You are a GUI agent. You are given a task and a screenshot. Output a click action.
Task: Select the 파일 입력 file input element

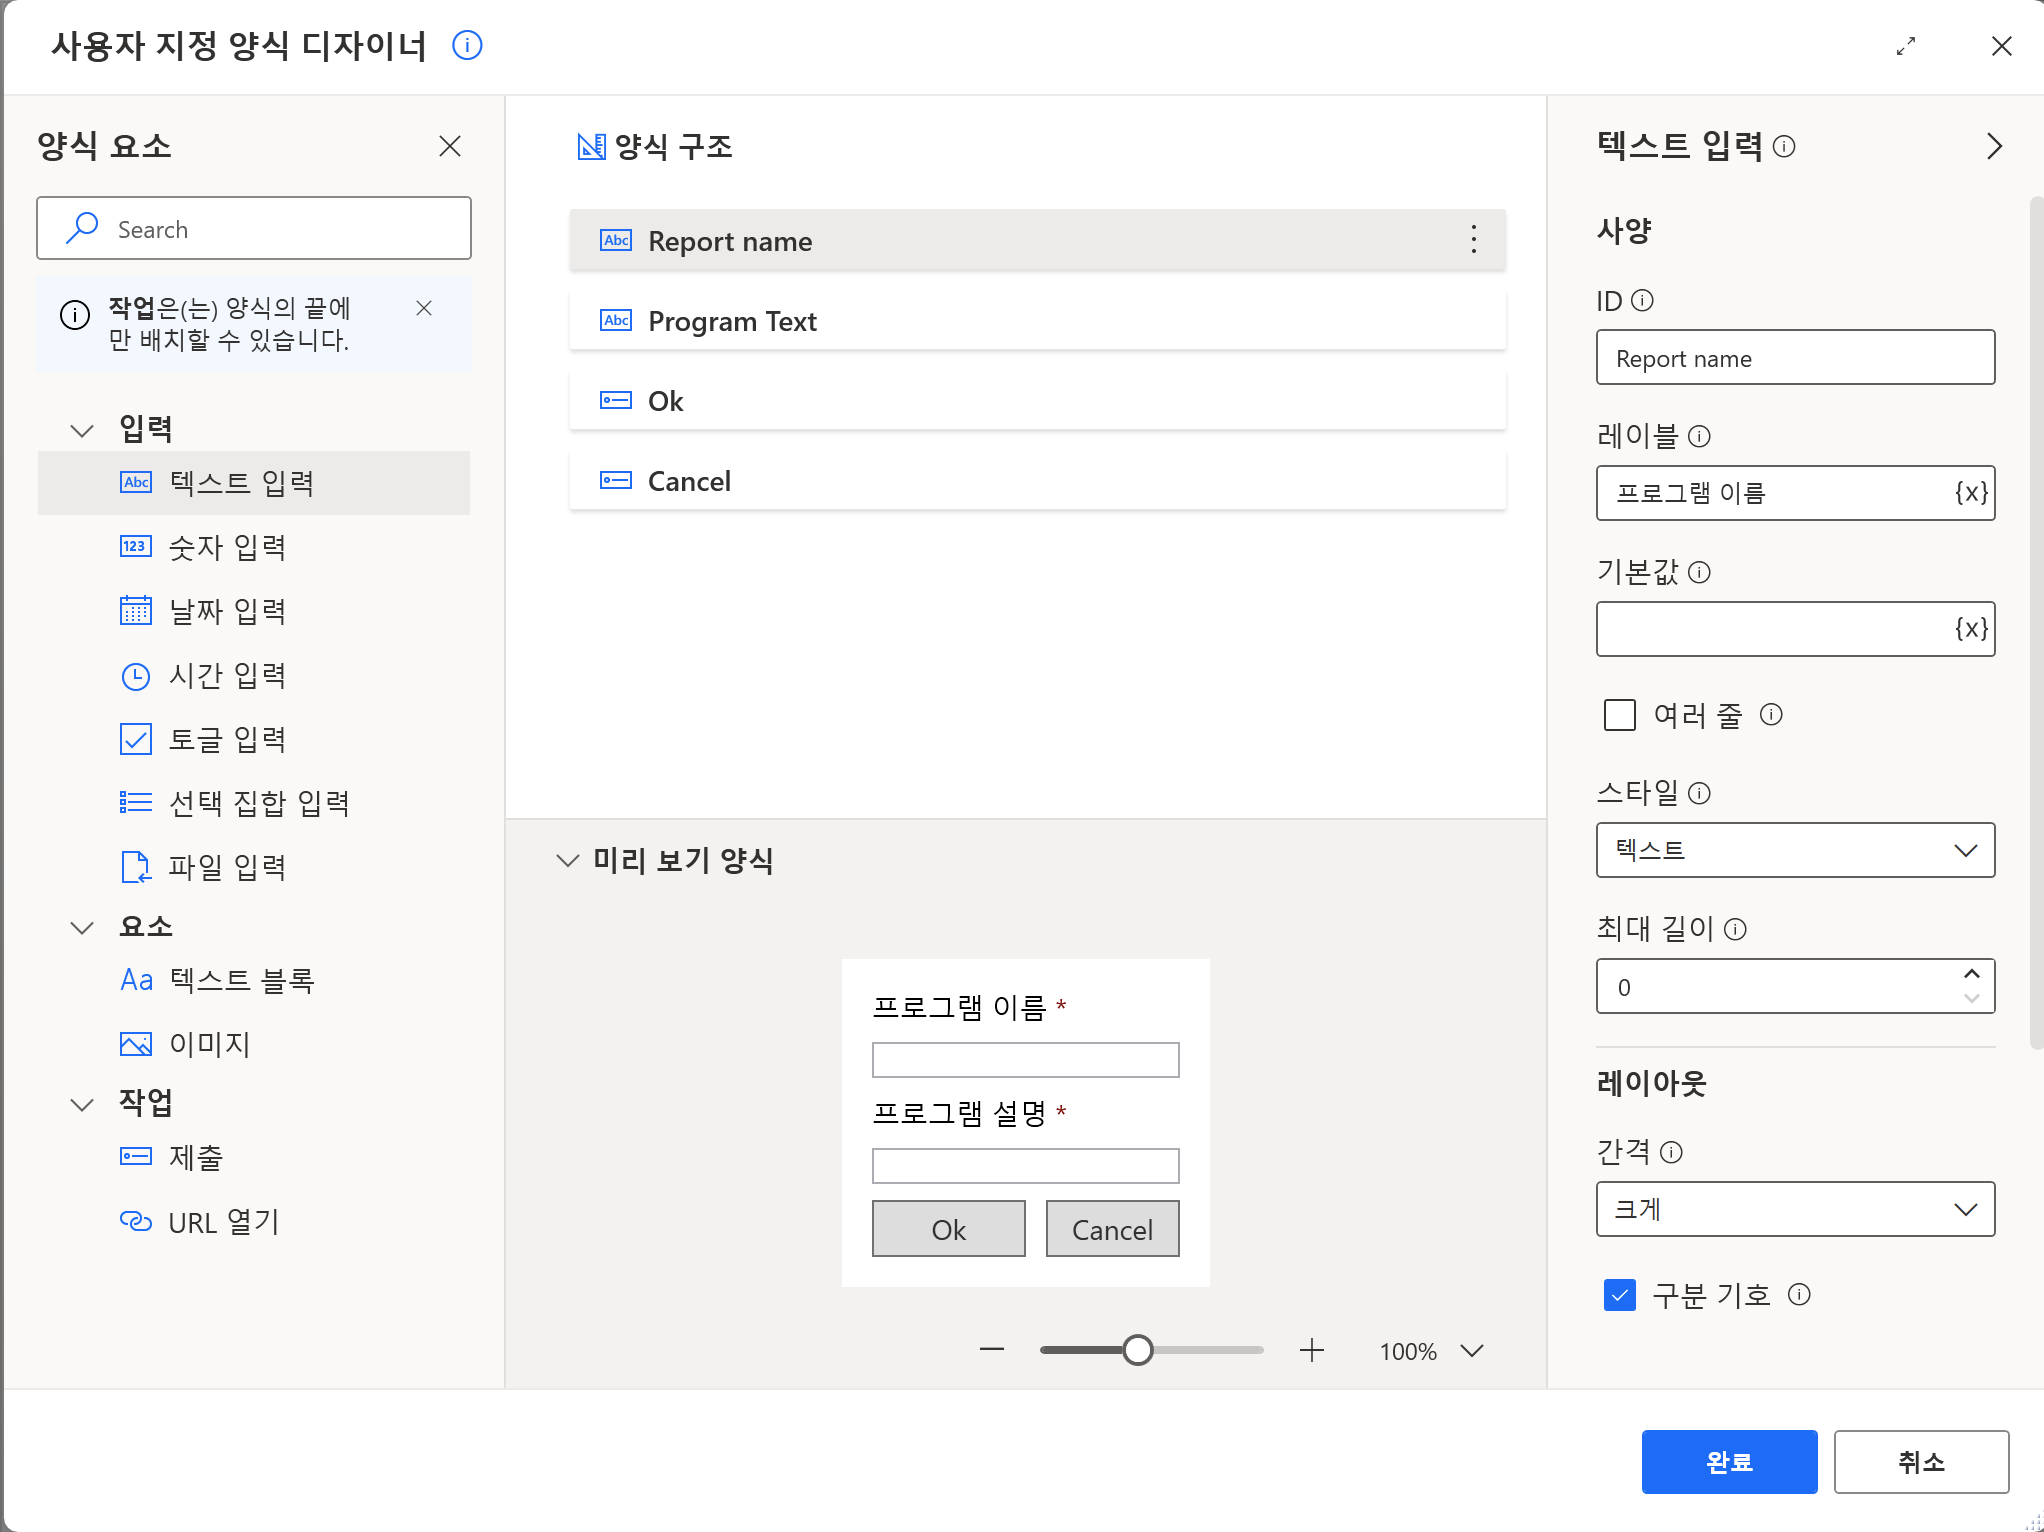(227, 866)
